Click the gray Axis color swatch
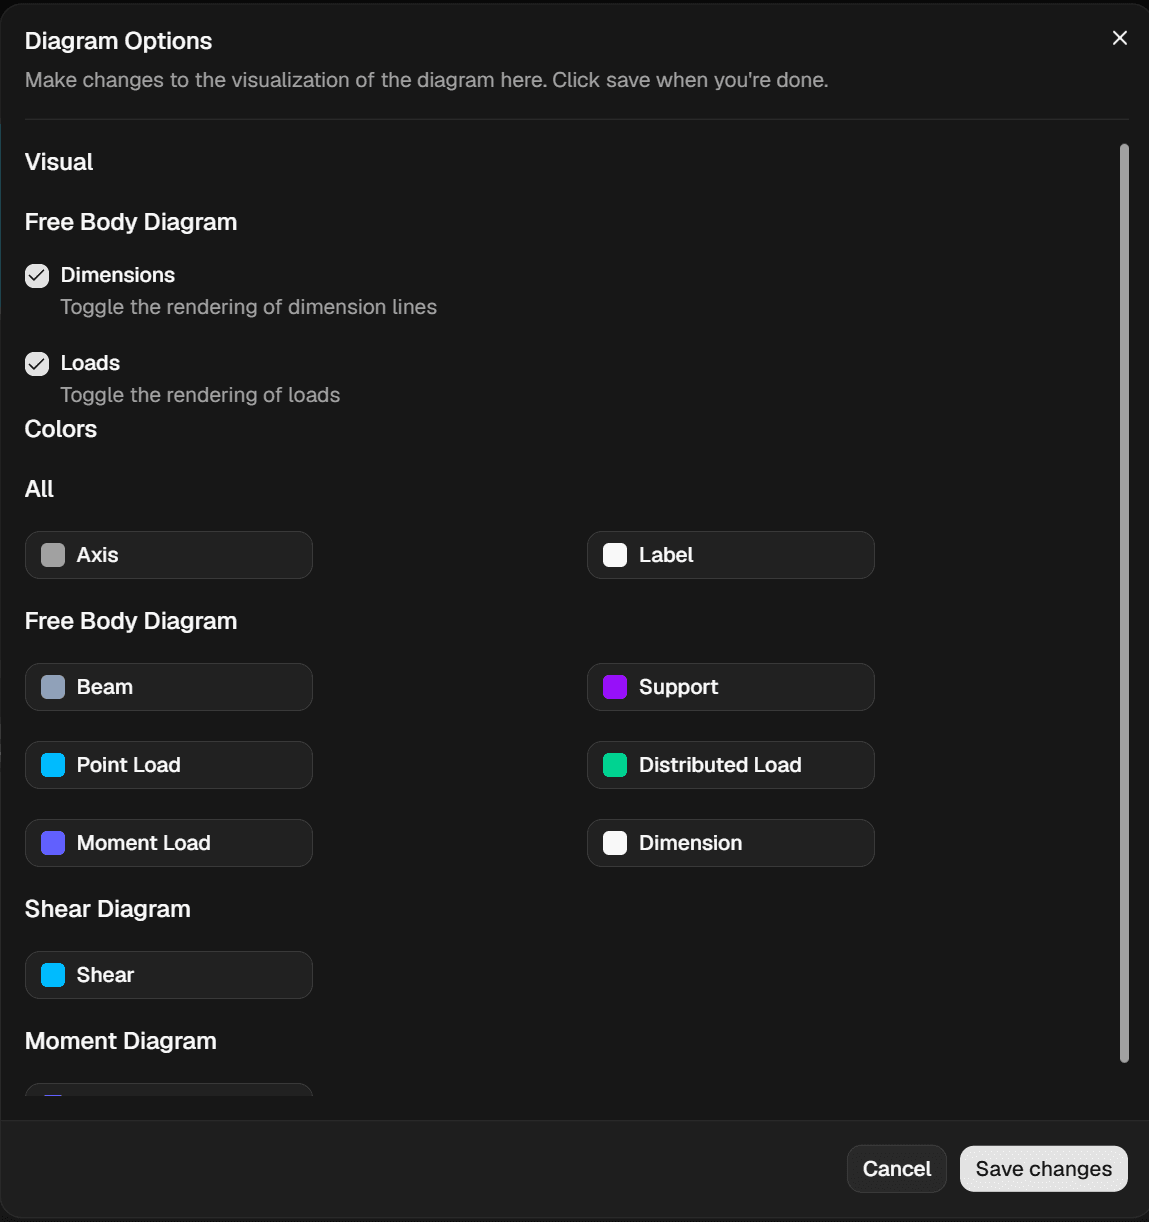Viewport: 1149px width, 1222px height. tap(53, 555)
